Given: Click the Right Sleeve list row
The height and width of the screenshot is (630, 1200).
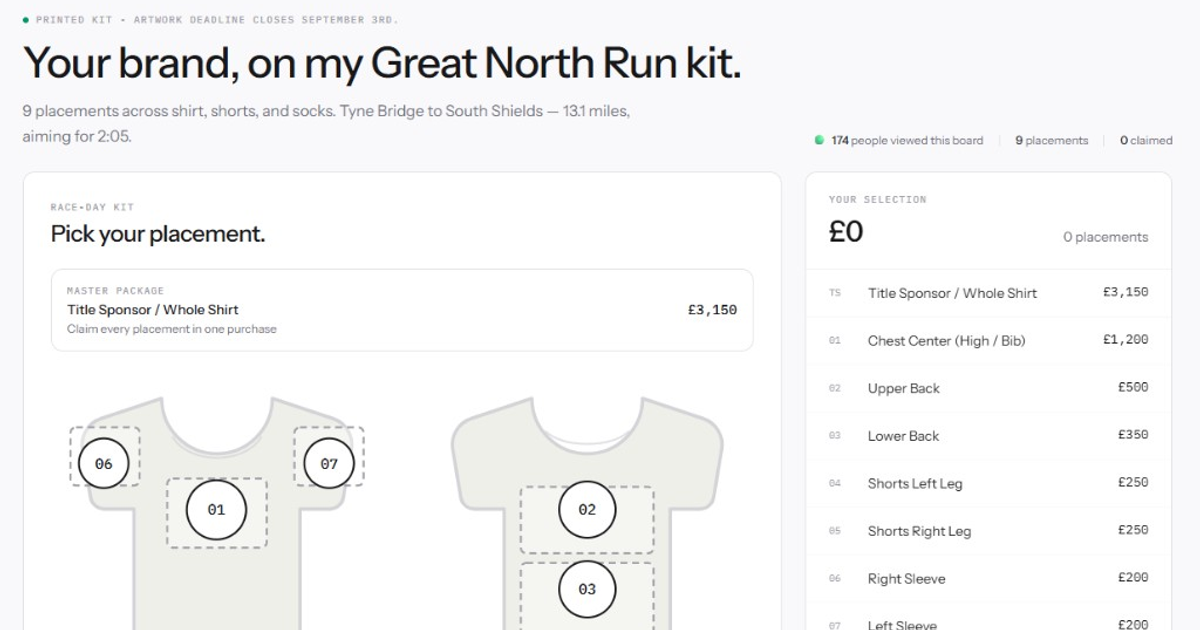Looking at the screenshot, I should pyautogui.click(x=988, y=578).
